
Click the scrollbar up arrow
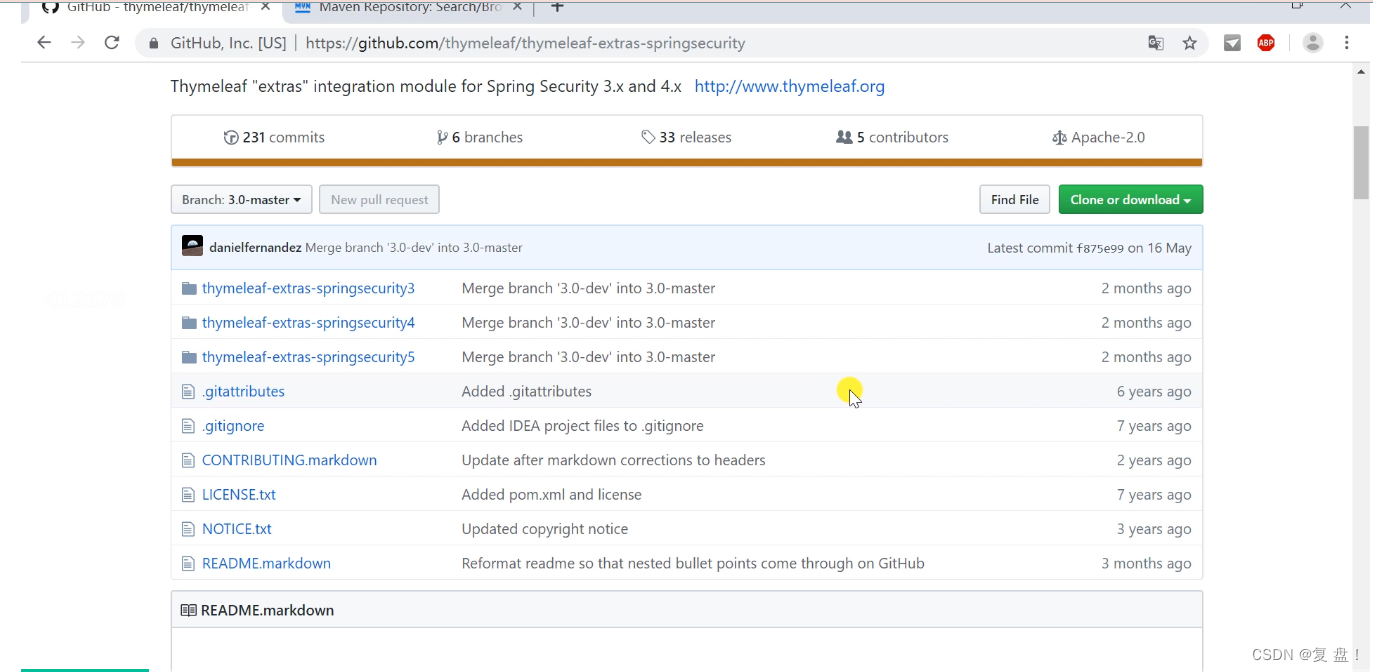[1361, 72]
